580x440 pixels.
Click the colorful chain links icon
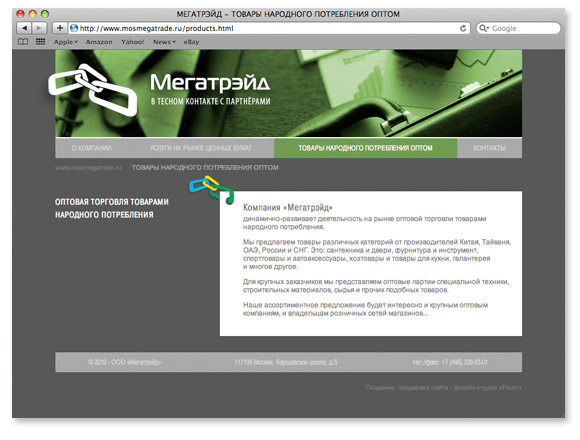click(212, 189)
